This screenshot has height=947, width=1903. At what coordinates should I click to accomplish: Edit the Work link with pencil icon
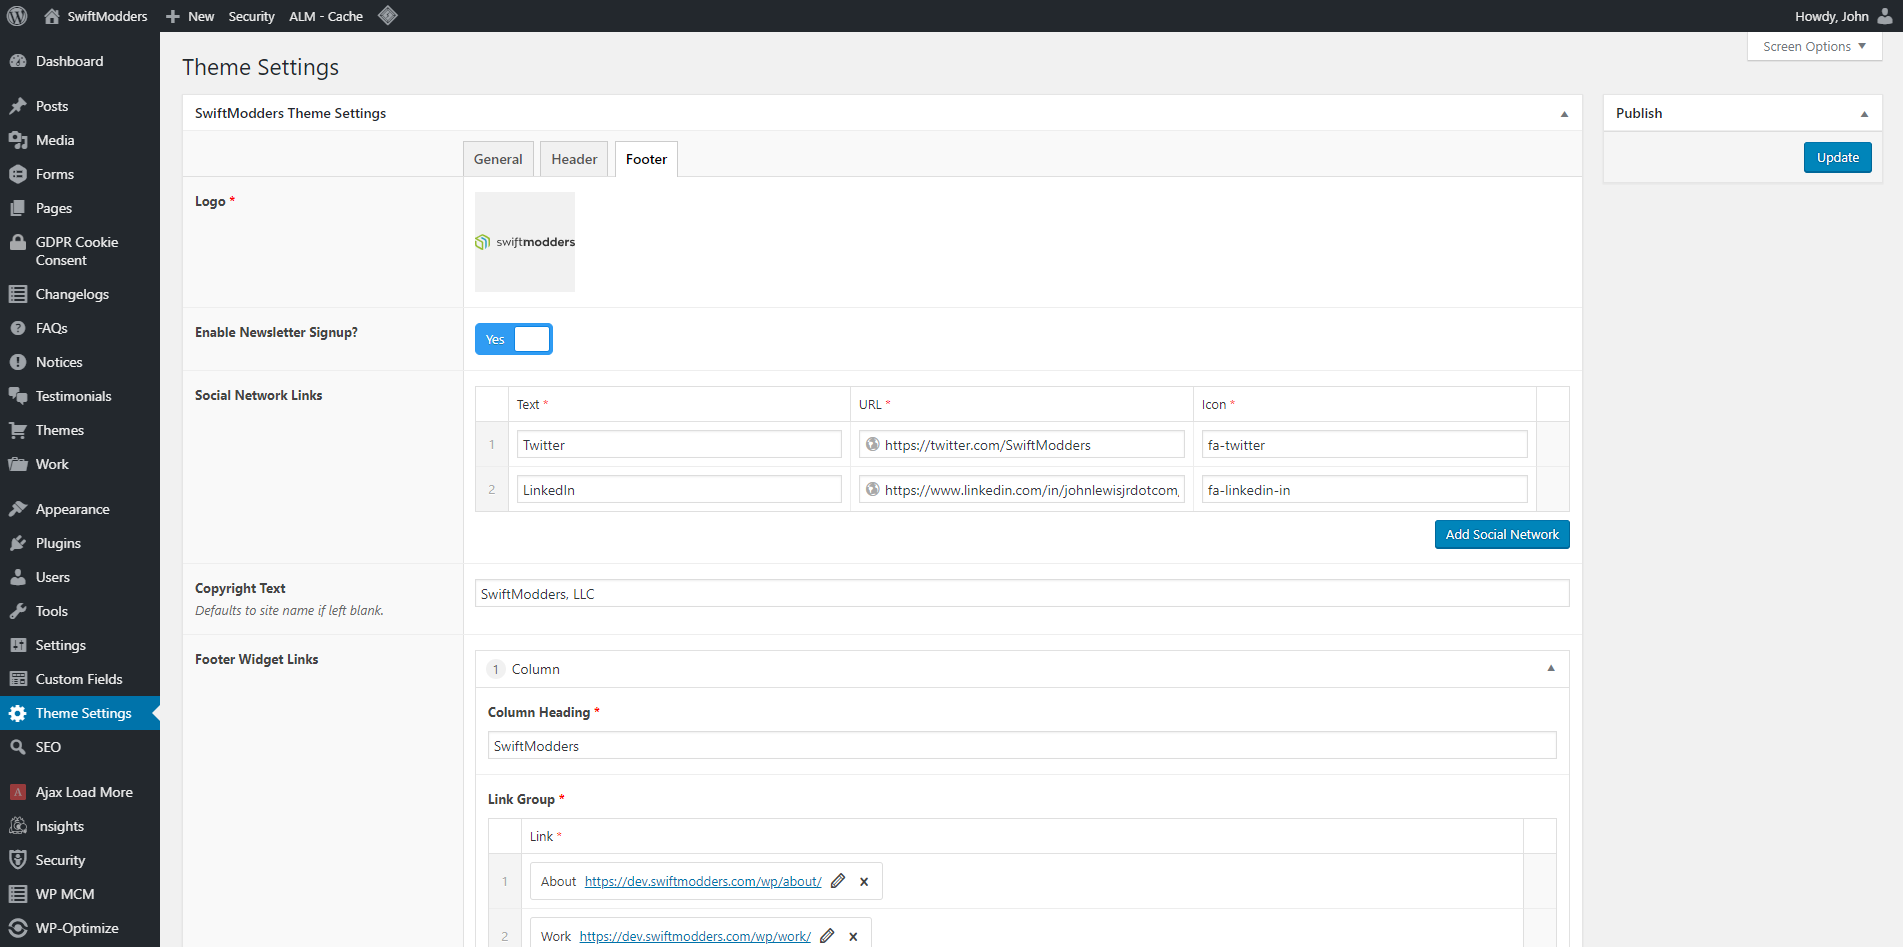[x=827, y=936]
